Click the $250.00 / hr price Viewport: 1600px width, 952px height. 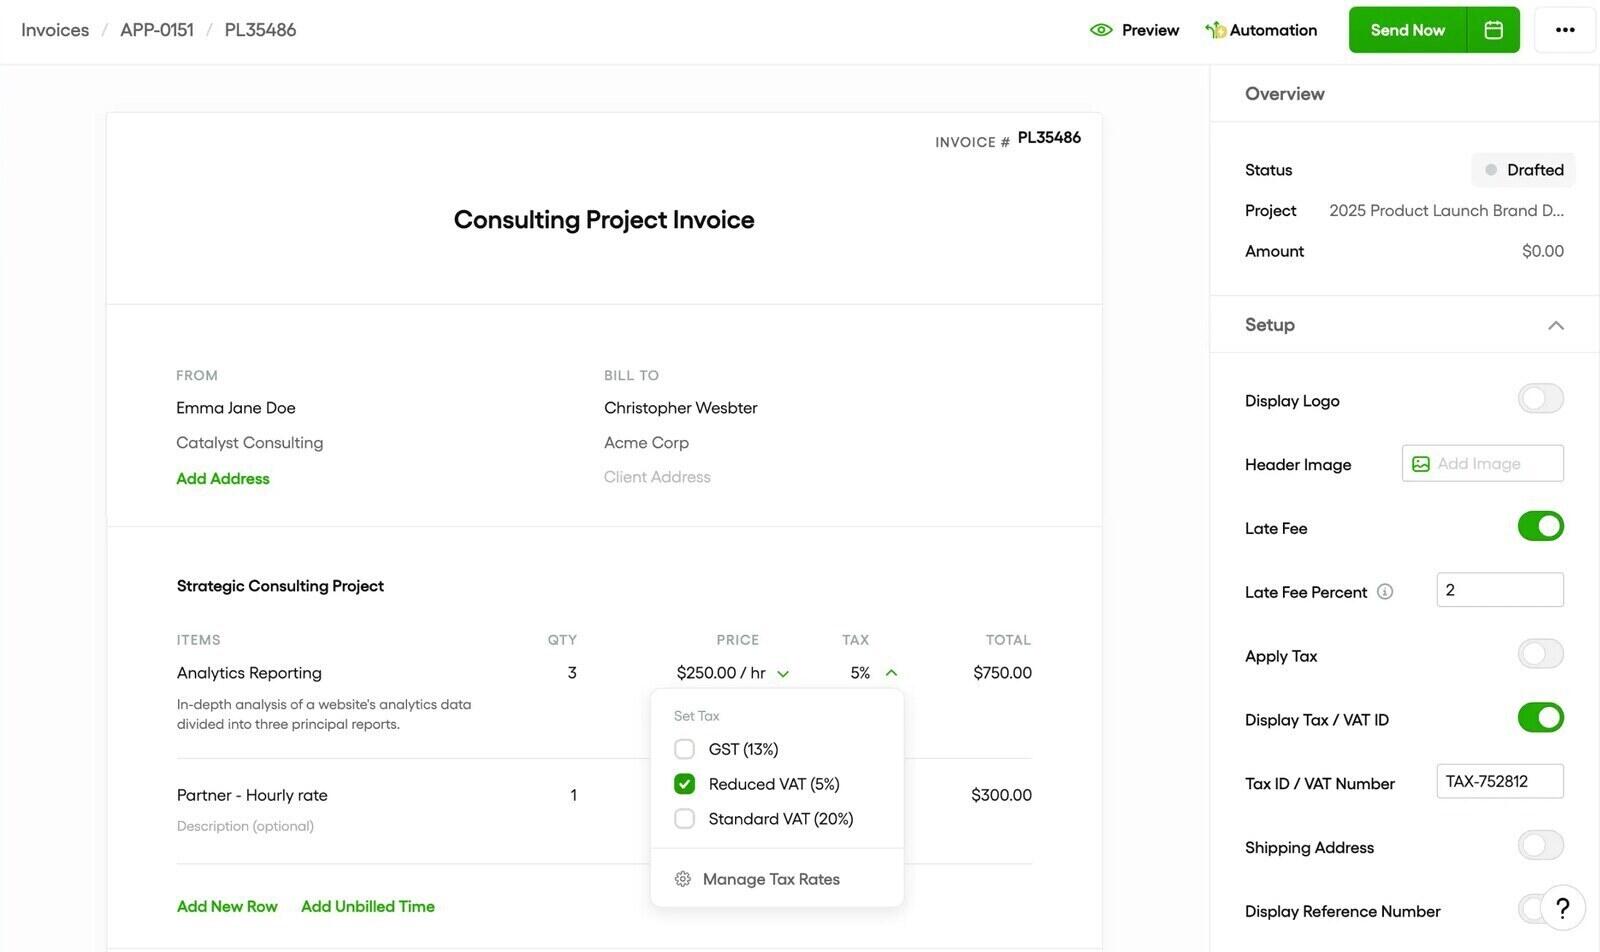(x=721, y=673)
